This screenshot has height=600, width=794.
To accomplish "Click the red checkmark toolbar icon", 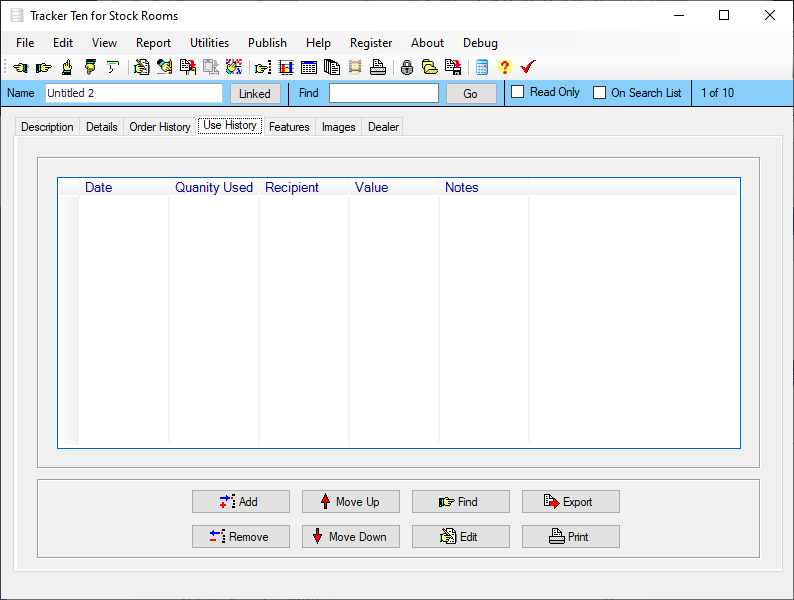I will (x=528, y=67).
